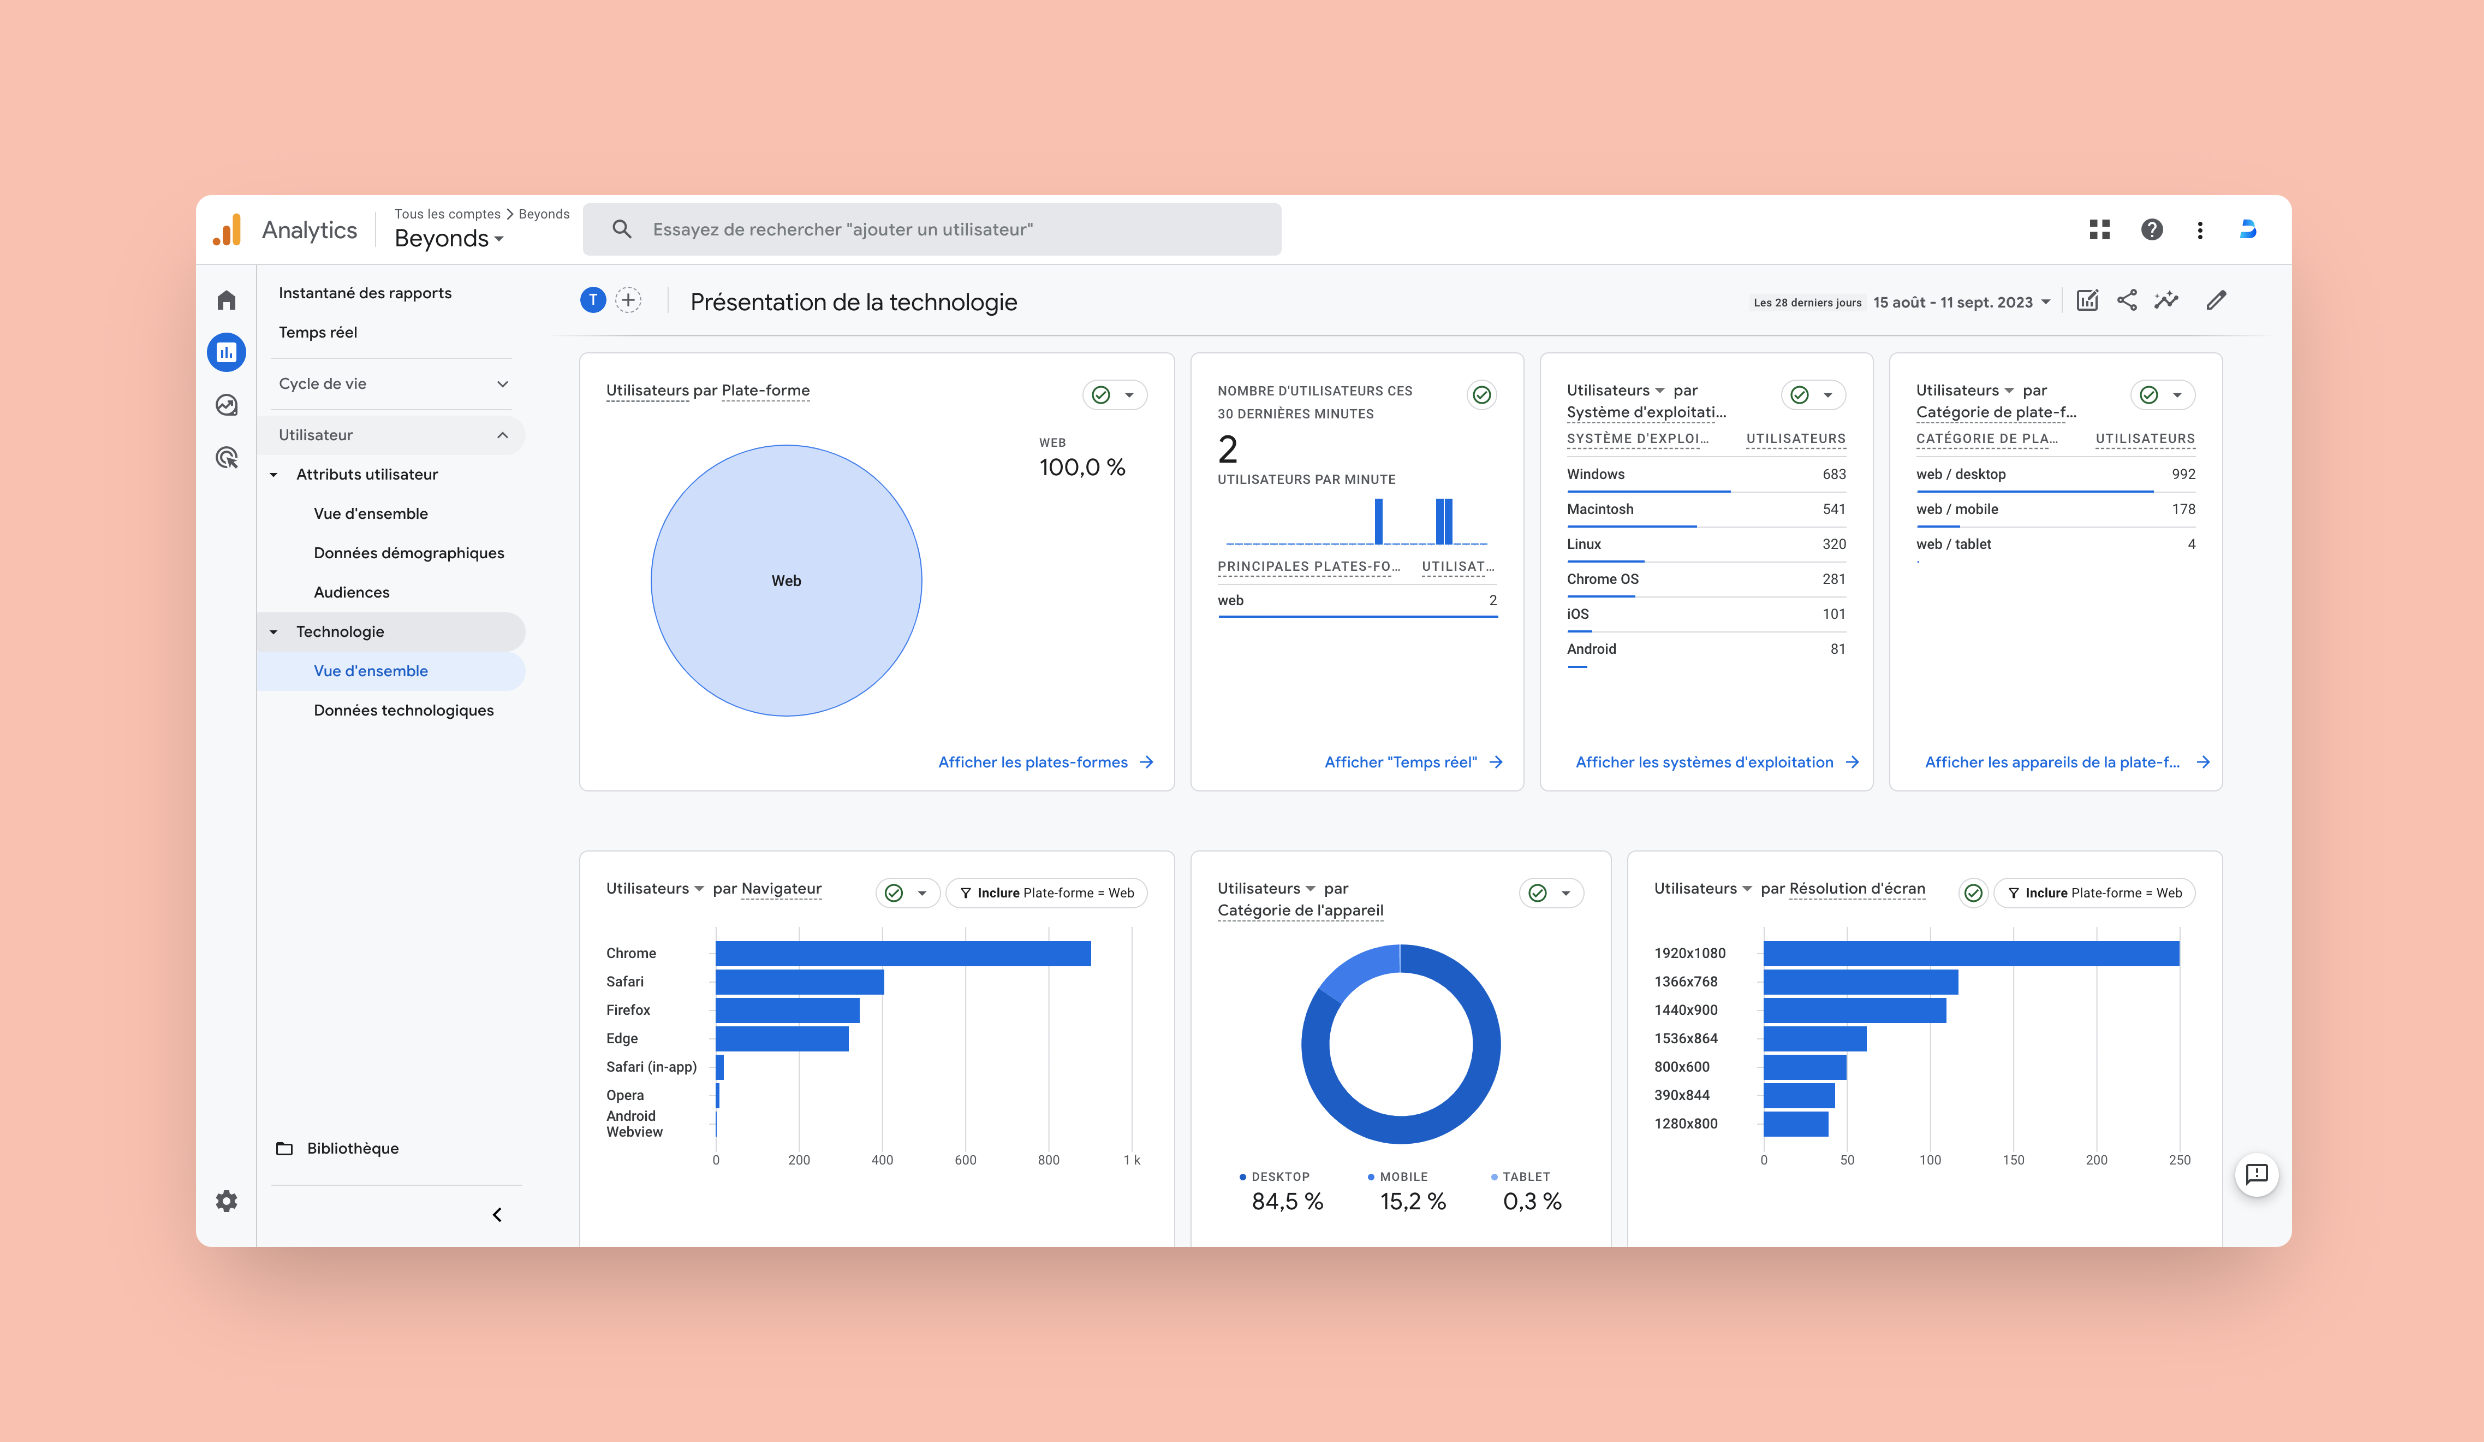This screenshot has height=1442, width=2484.
Task: Customize the report with the chart-pencil icon
Action: (x=2087, y=300)
